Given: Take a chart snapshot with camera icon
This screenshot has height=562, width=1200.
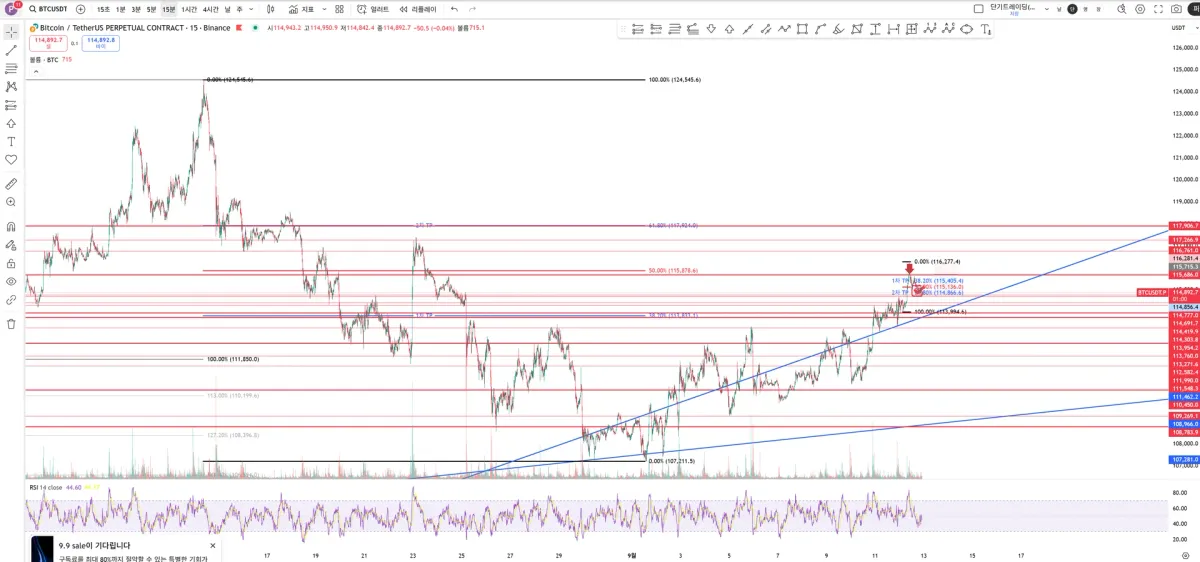Looking at the screenshot, I should point(1176,9).
